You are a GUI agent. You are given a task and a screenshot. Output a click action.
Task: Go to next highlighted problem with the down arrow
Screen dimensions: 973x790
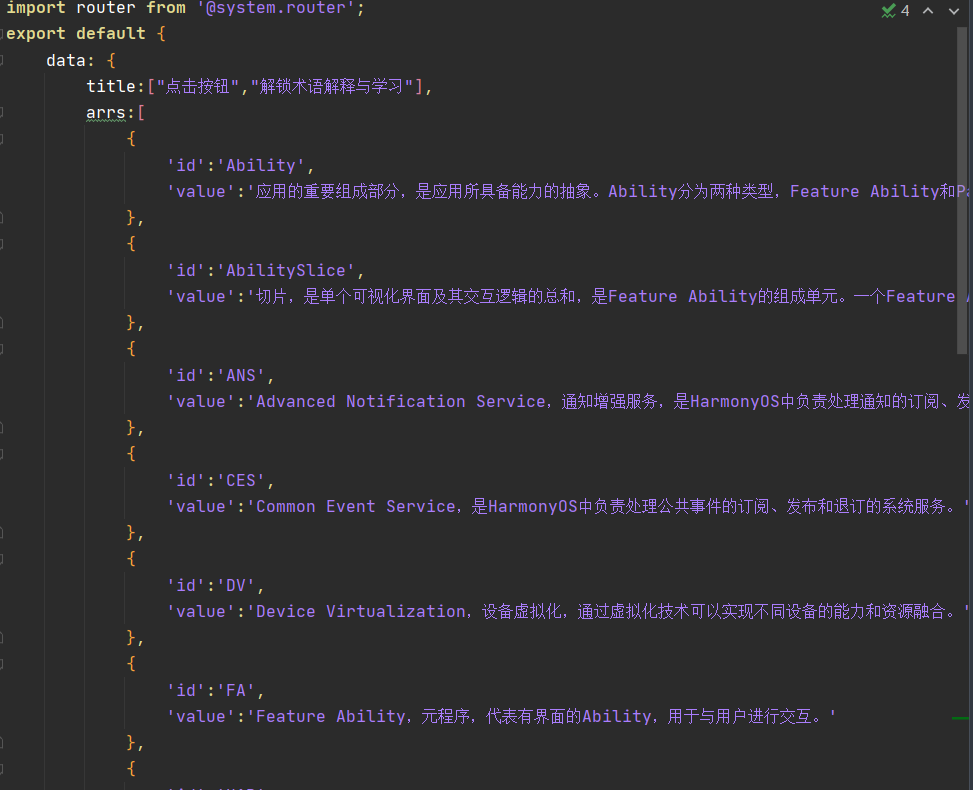954,11
